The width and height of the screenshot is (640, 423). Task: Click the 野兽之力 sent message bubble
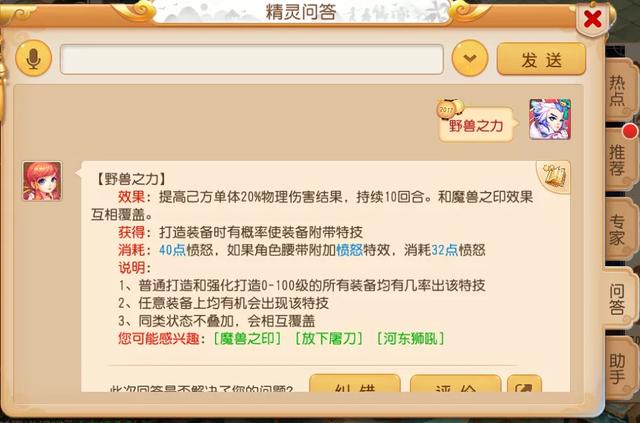[x=476, y=125]
